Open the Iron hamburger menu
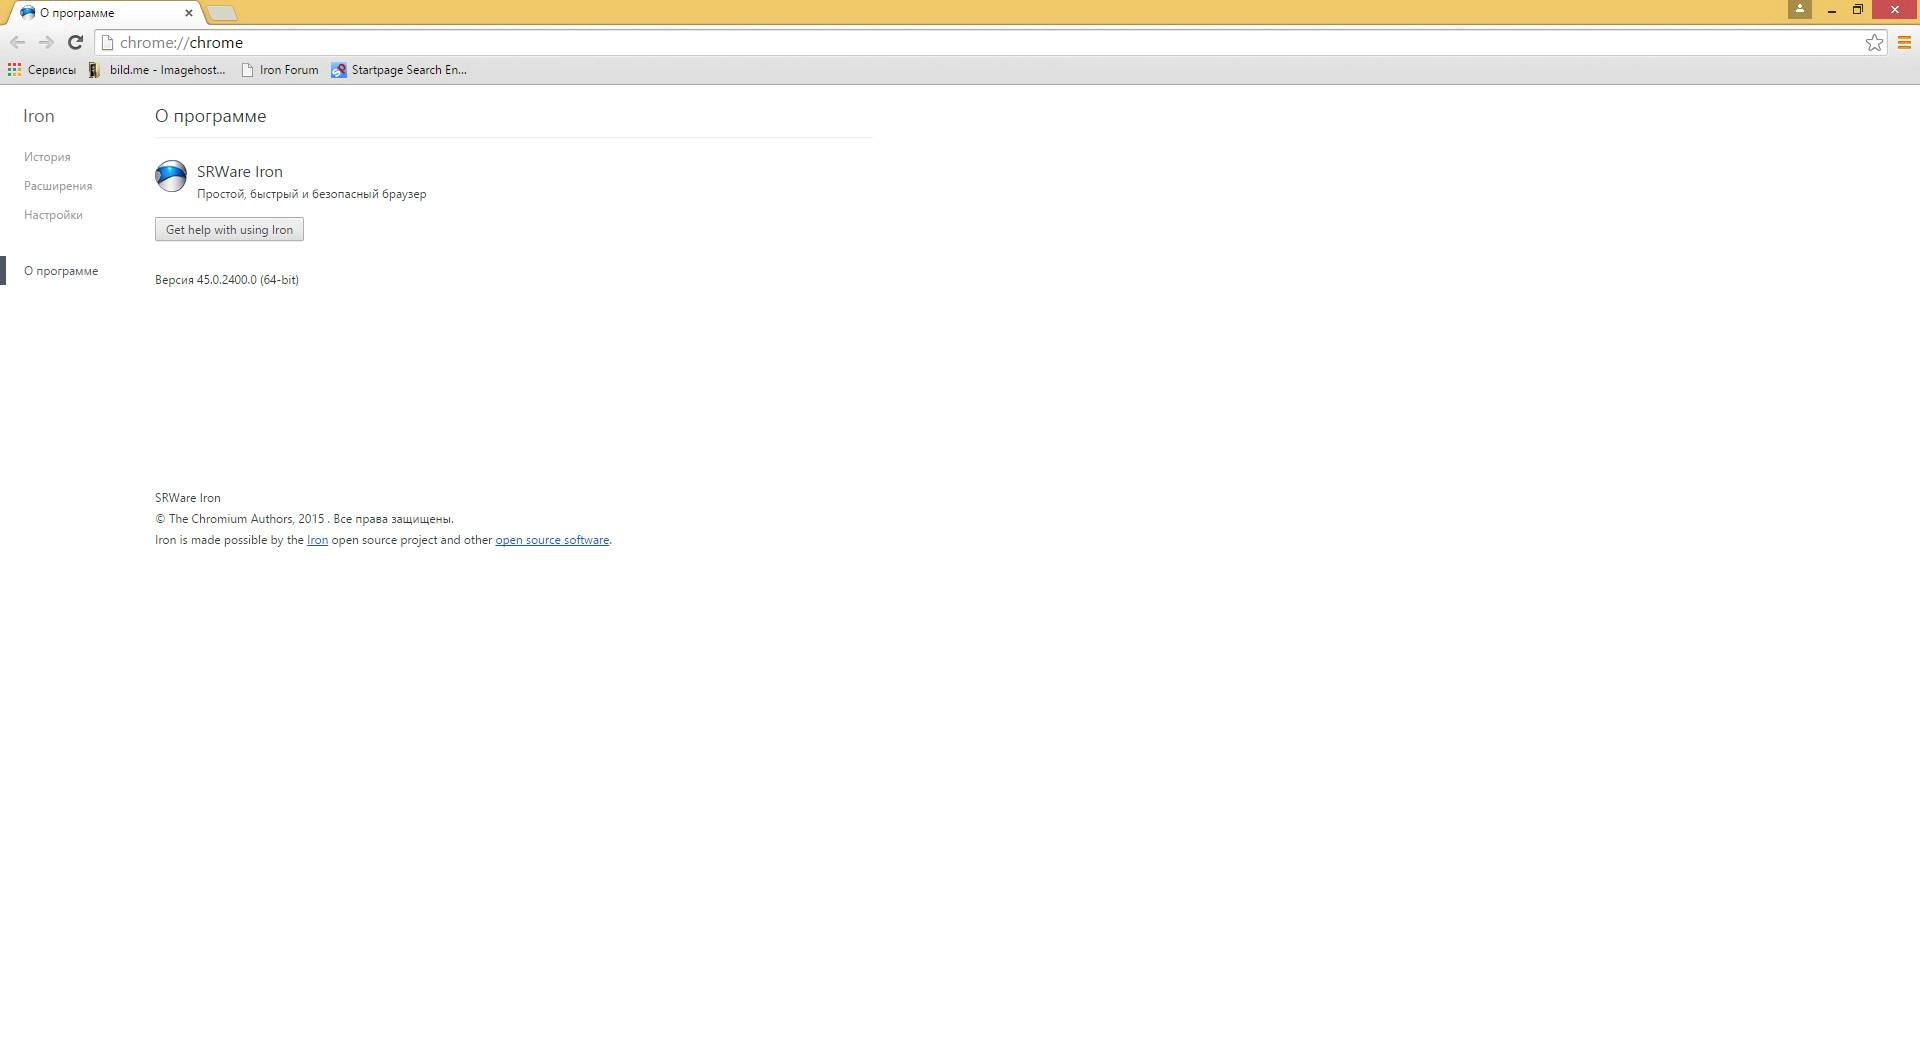The width and height of the screenshot is (1920, 1040). coord(1904,42)
